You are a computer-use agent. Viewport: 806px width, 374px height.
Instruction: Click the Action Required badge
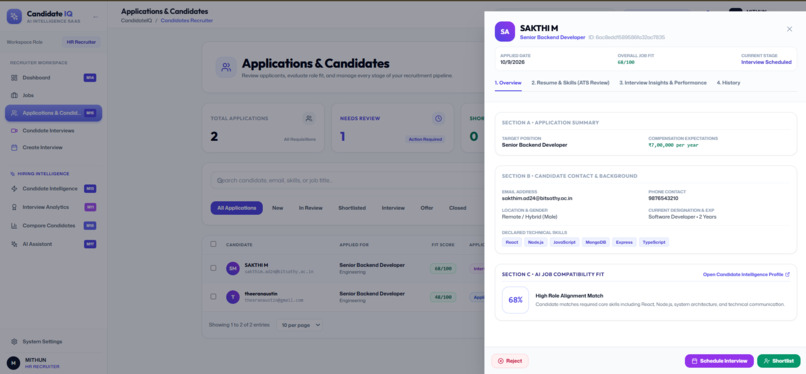pyautogui.click(x=425, y=139)
